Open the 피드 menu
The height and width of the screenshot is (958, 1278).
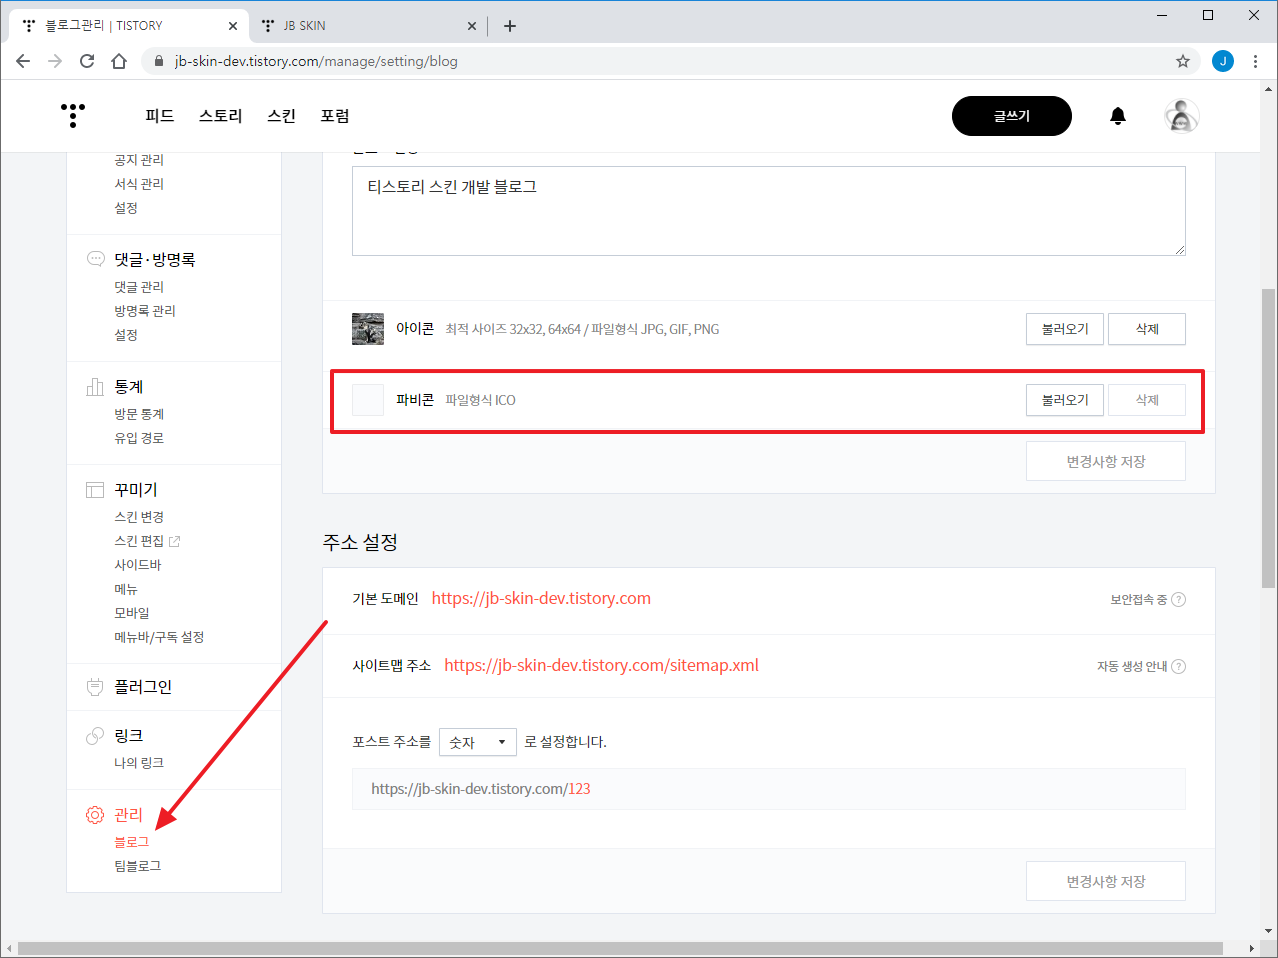click(160, 116)
